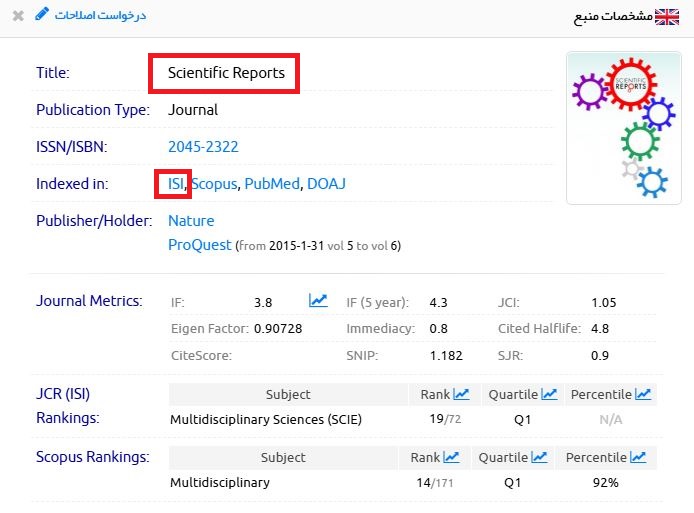This screenshot has height=513, width=694.
Task: Click the Scientific Reports cover thumbnail
Action: click(x=623, y=128)
